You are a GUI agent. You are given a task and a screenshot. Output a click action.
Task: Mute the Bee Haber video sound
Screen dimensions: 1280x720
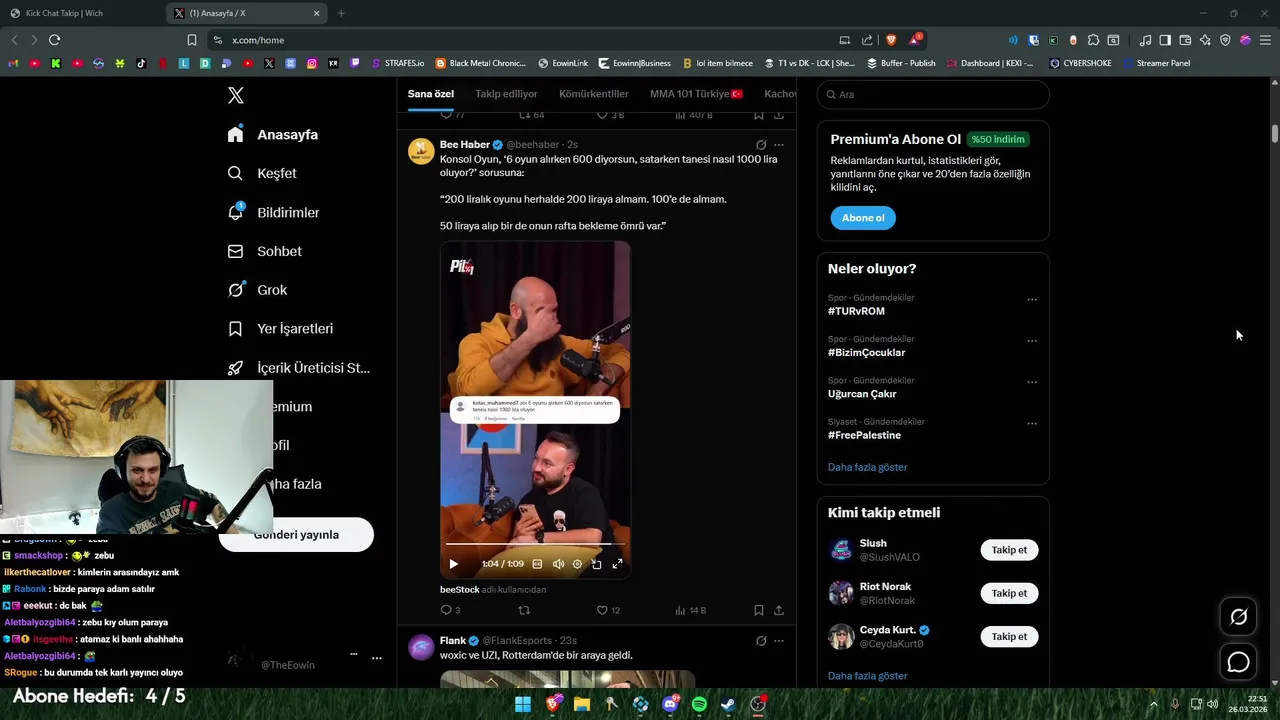point(558,564)
